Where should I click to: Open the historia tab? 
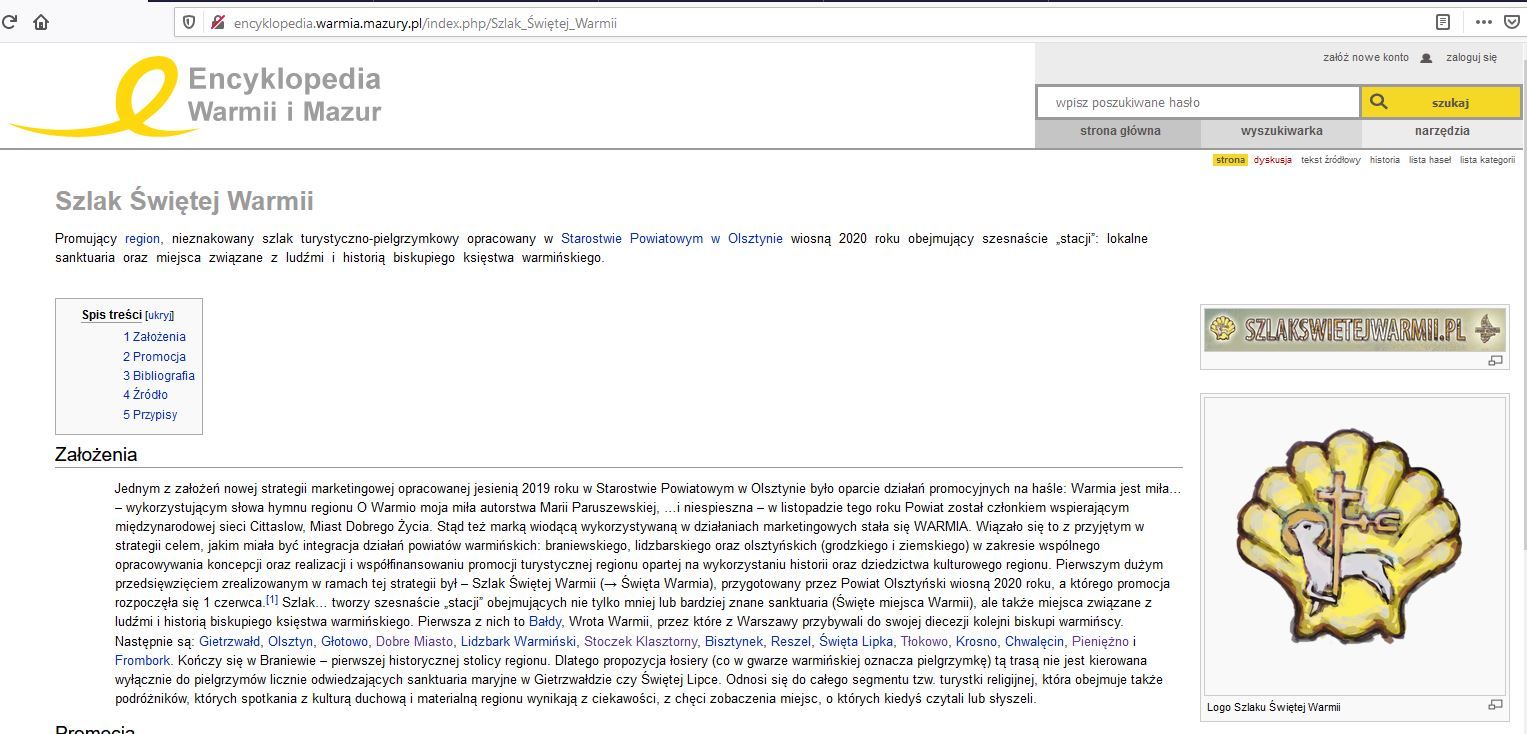(1384, 160)
